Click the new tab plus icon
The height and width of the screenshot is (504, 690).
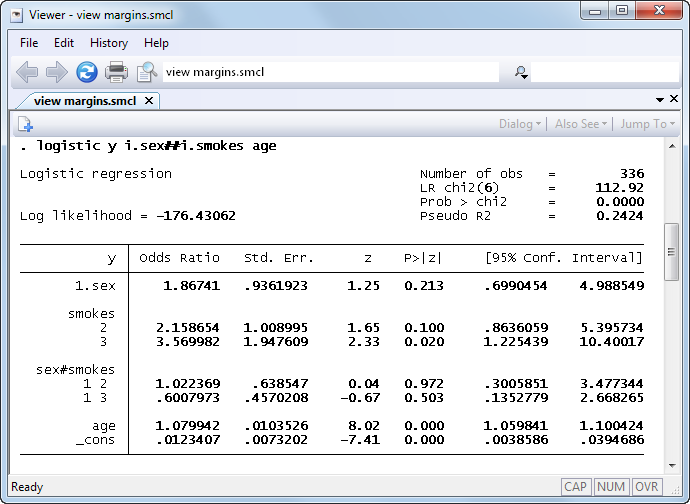25,124
